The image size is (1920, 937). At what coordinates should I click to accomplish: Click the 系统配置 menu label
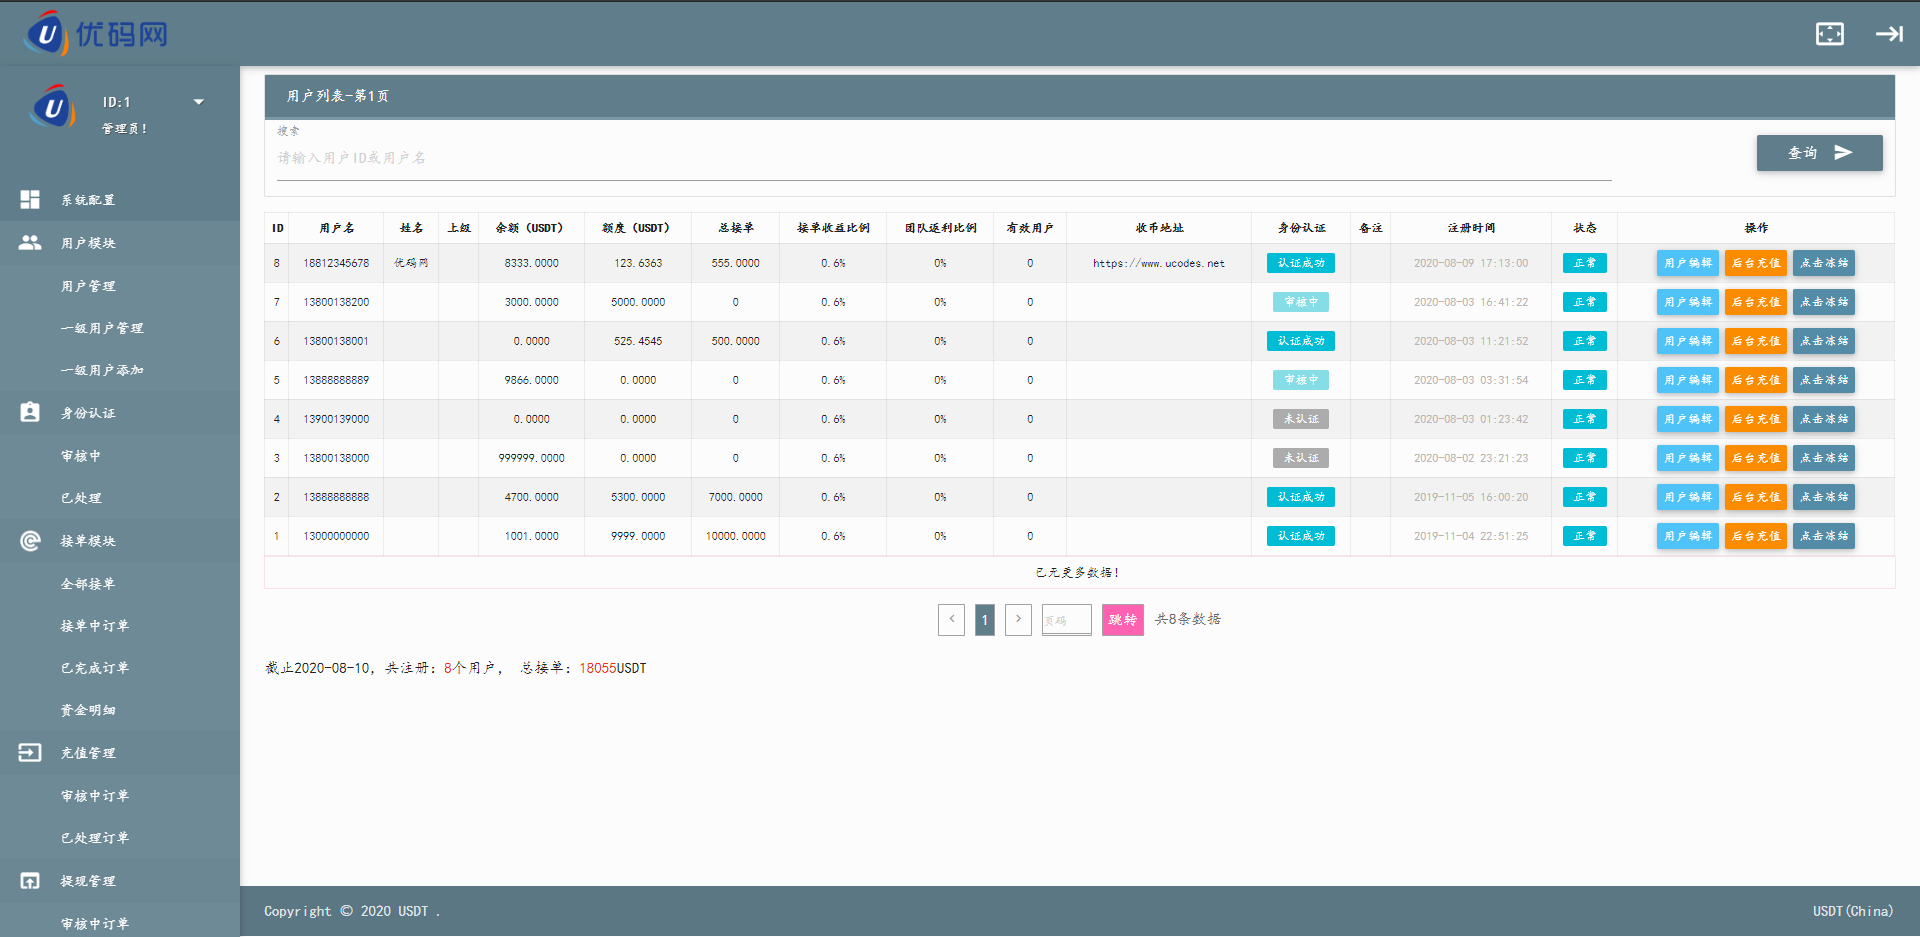tap(88, 200)
